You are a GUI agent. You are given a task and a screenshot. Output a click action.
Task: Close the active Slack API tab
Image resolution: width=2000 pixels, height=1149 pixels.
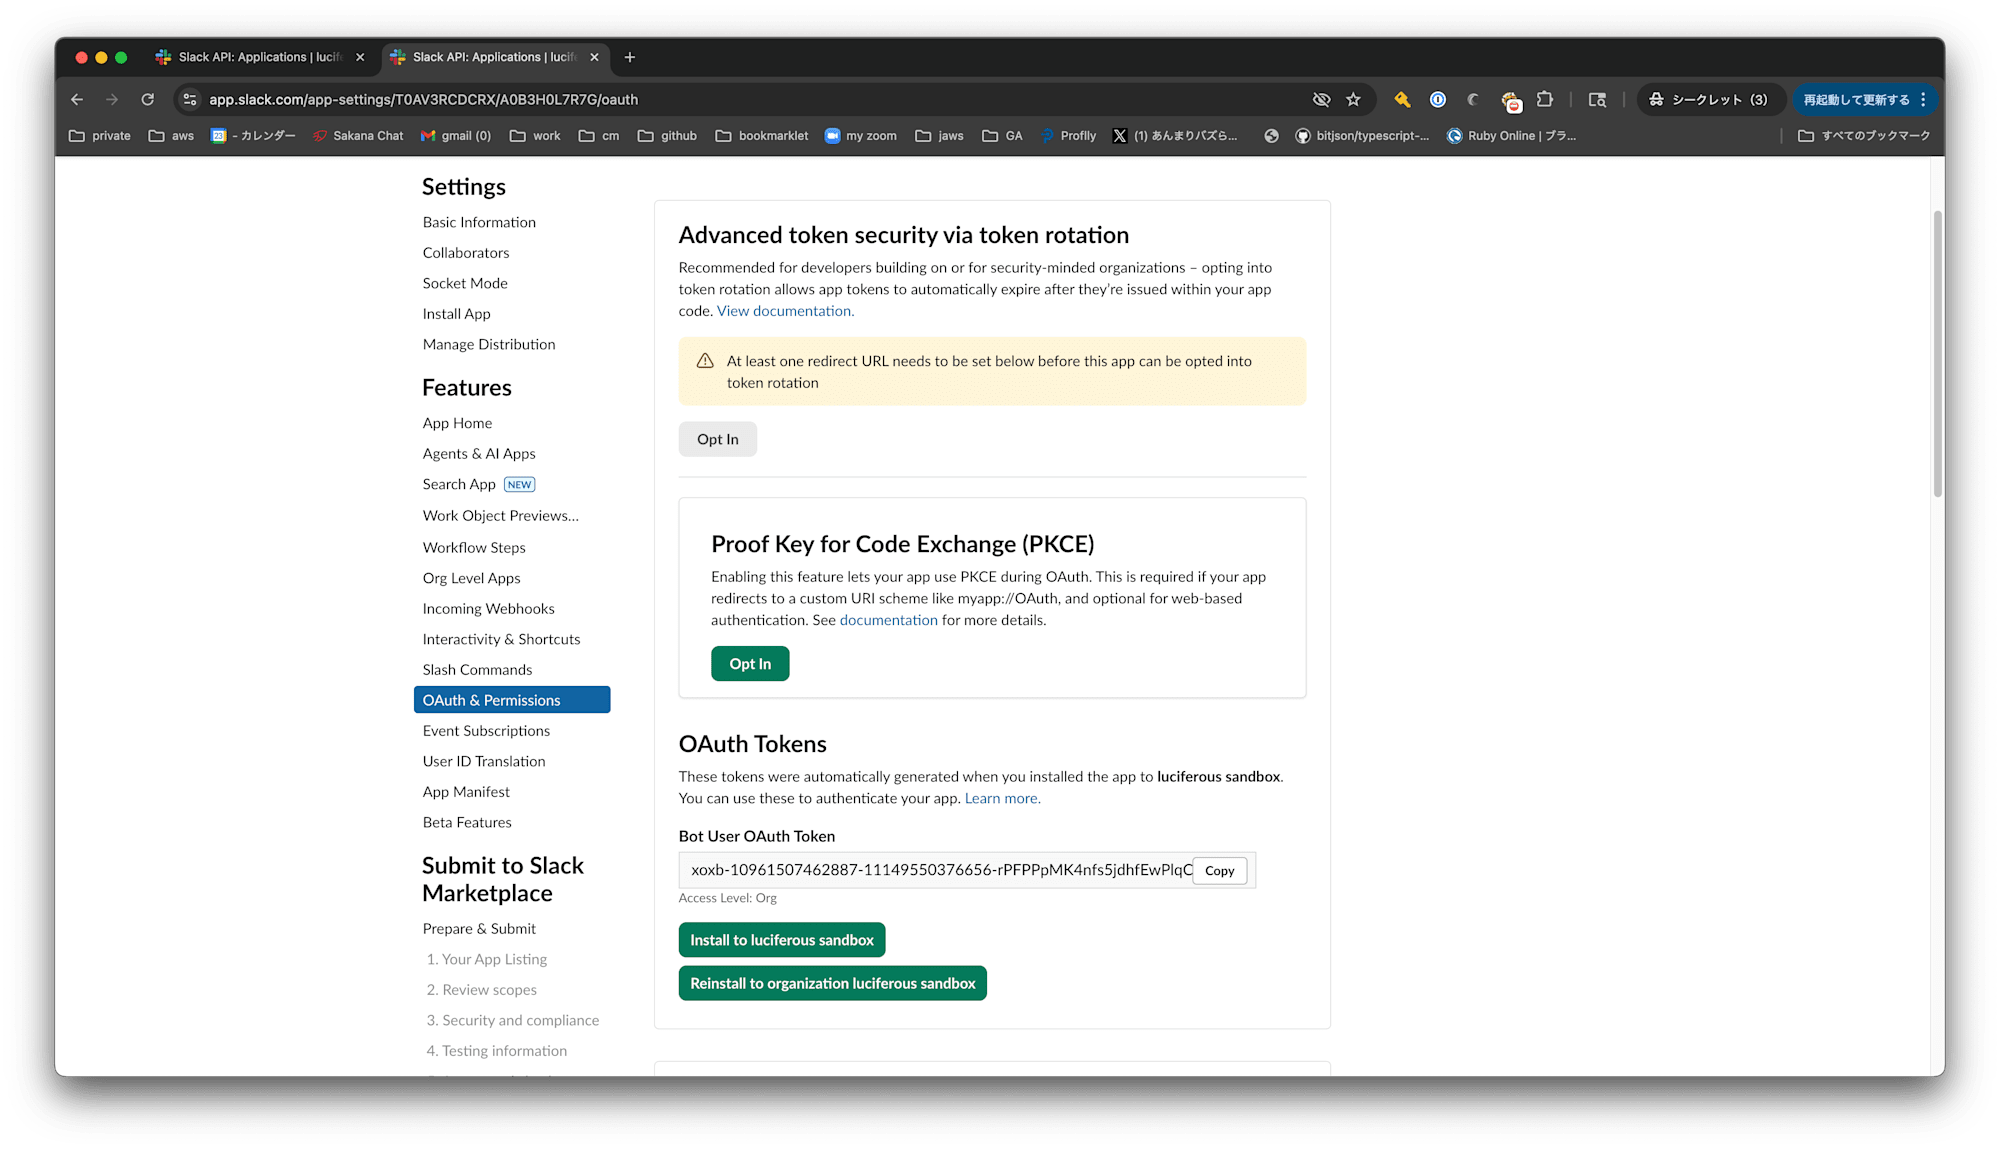pyautogui.click(x=594, y=57)
